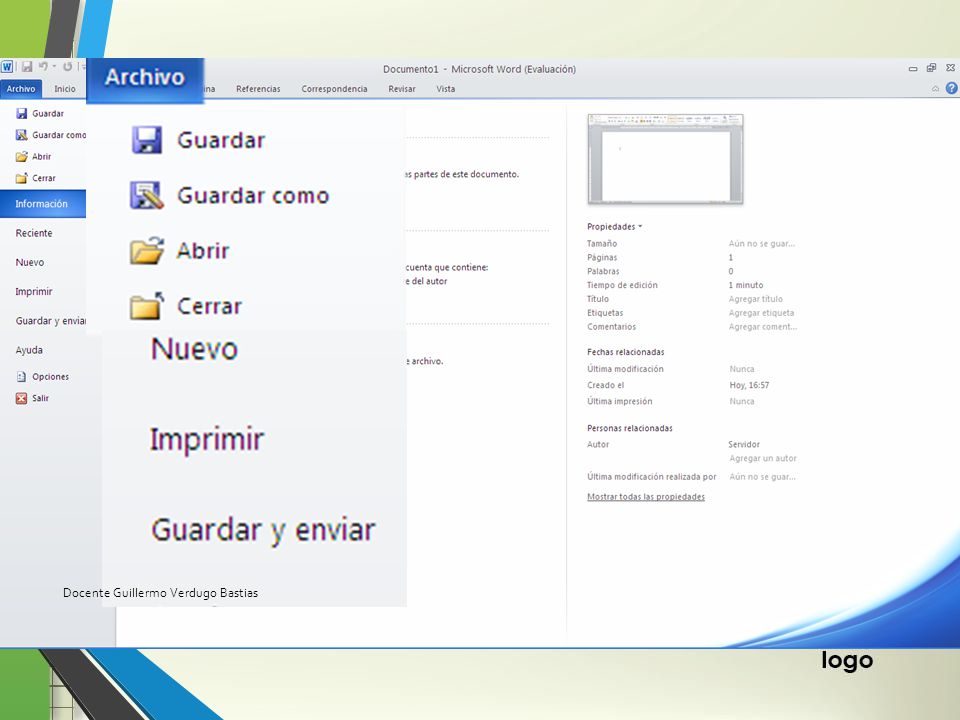960x720 pixels.
Task: Click the Tamaño property label
Action: tap(602, 244)
